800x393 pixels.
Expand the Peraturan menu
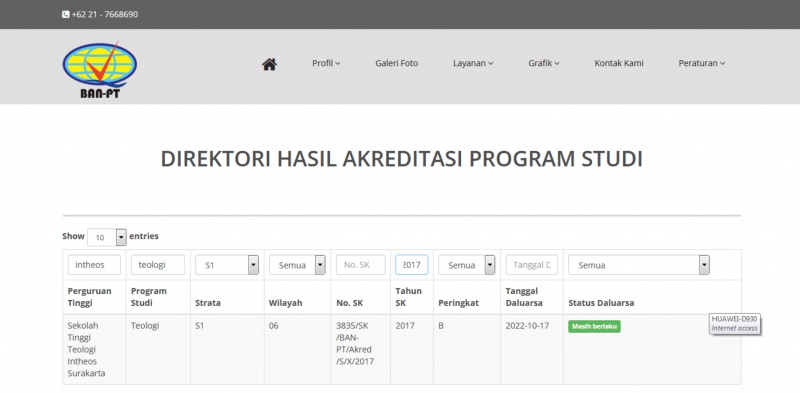coord(702,63)
